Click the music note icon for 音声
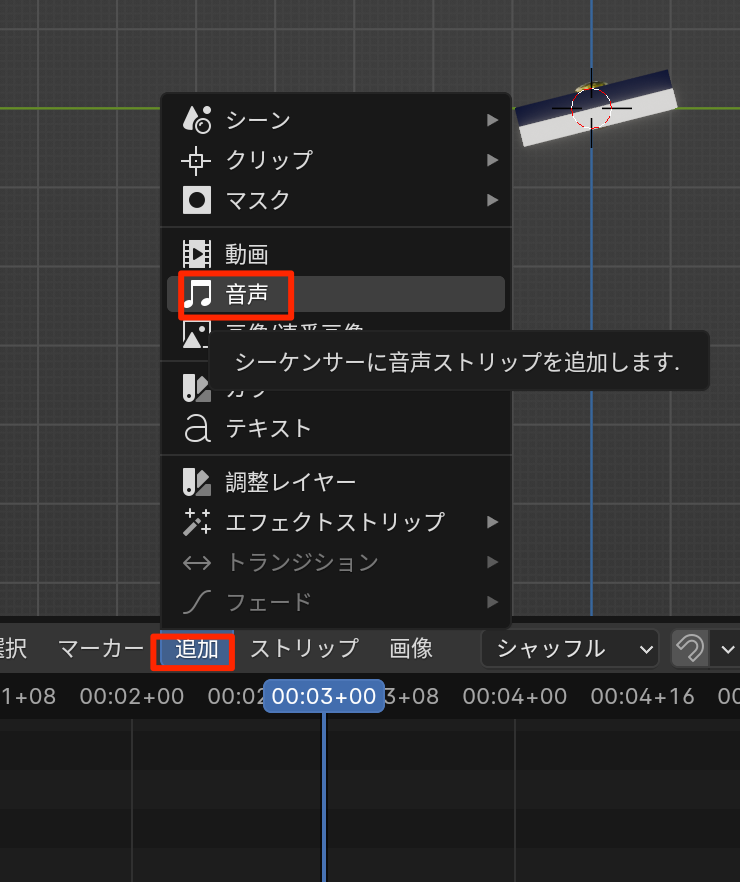 pos(198,294)
